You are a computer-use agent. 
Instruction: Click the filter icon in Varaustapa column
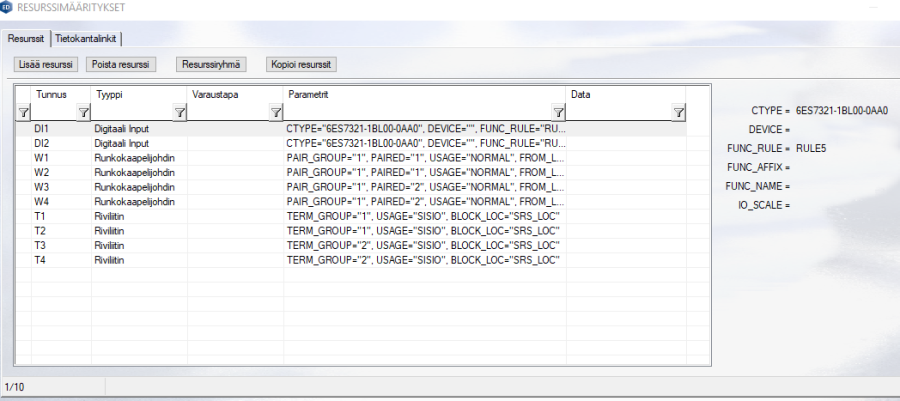tap(275, 113)
